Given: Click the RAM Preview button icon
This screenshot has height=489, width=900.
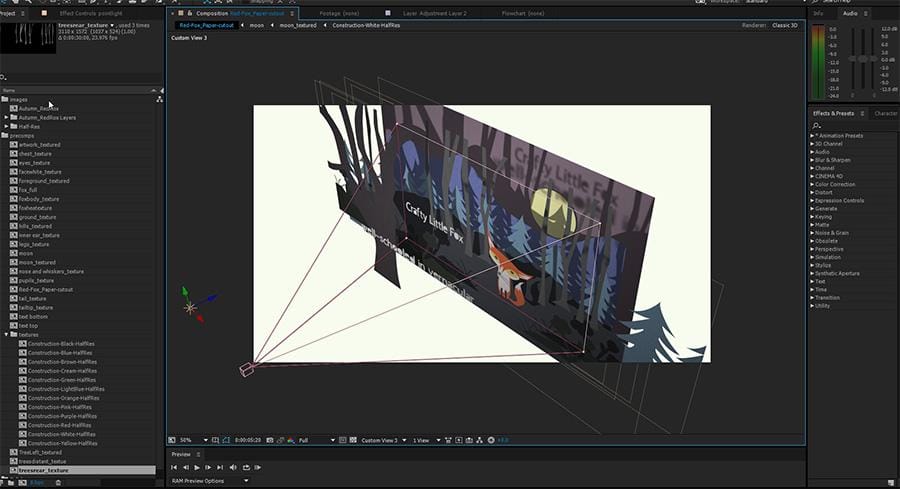Looking at the screenshot, I should [258, 468].
